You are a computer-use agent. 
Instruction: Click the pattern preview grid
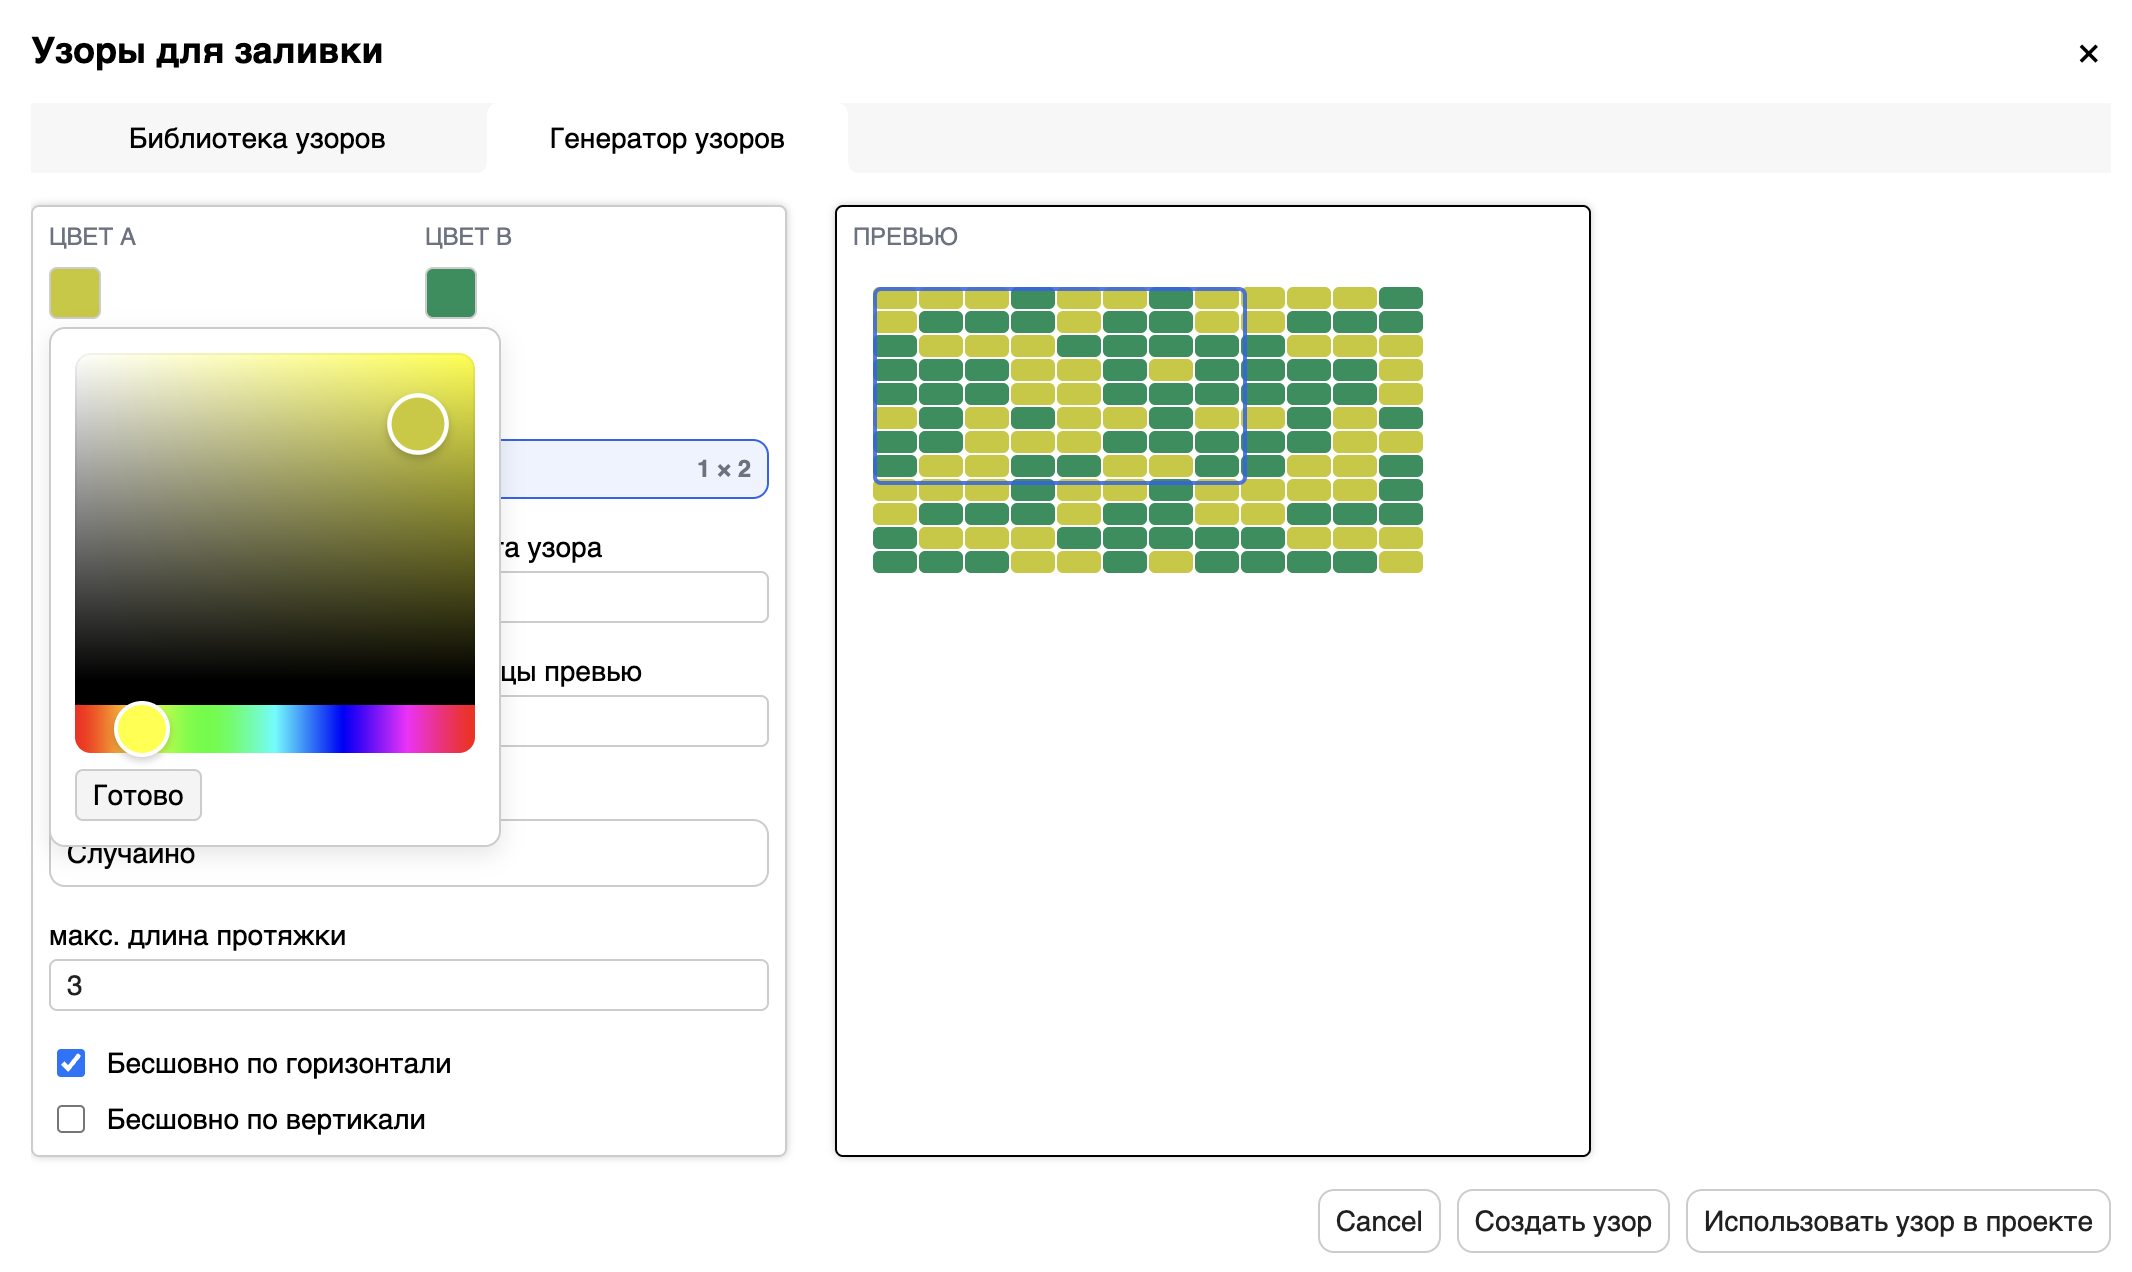click(1147, 430)
